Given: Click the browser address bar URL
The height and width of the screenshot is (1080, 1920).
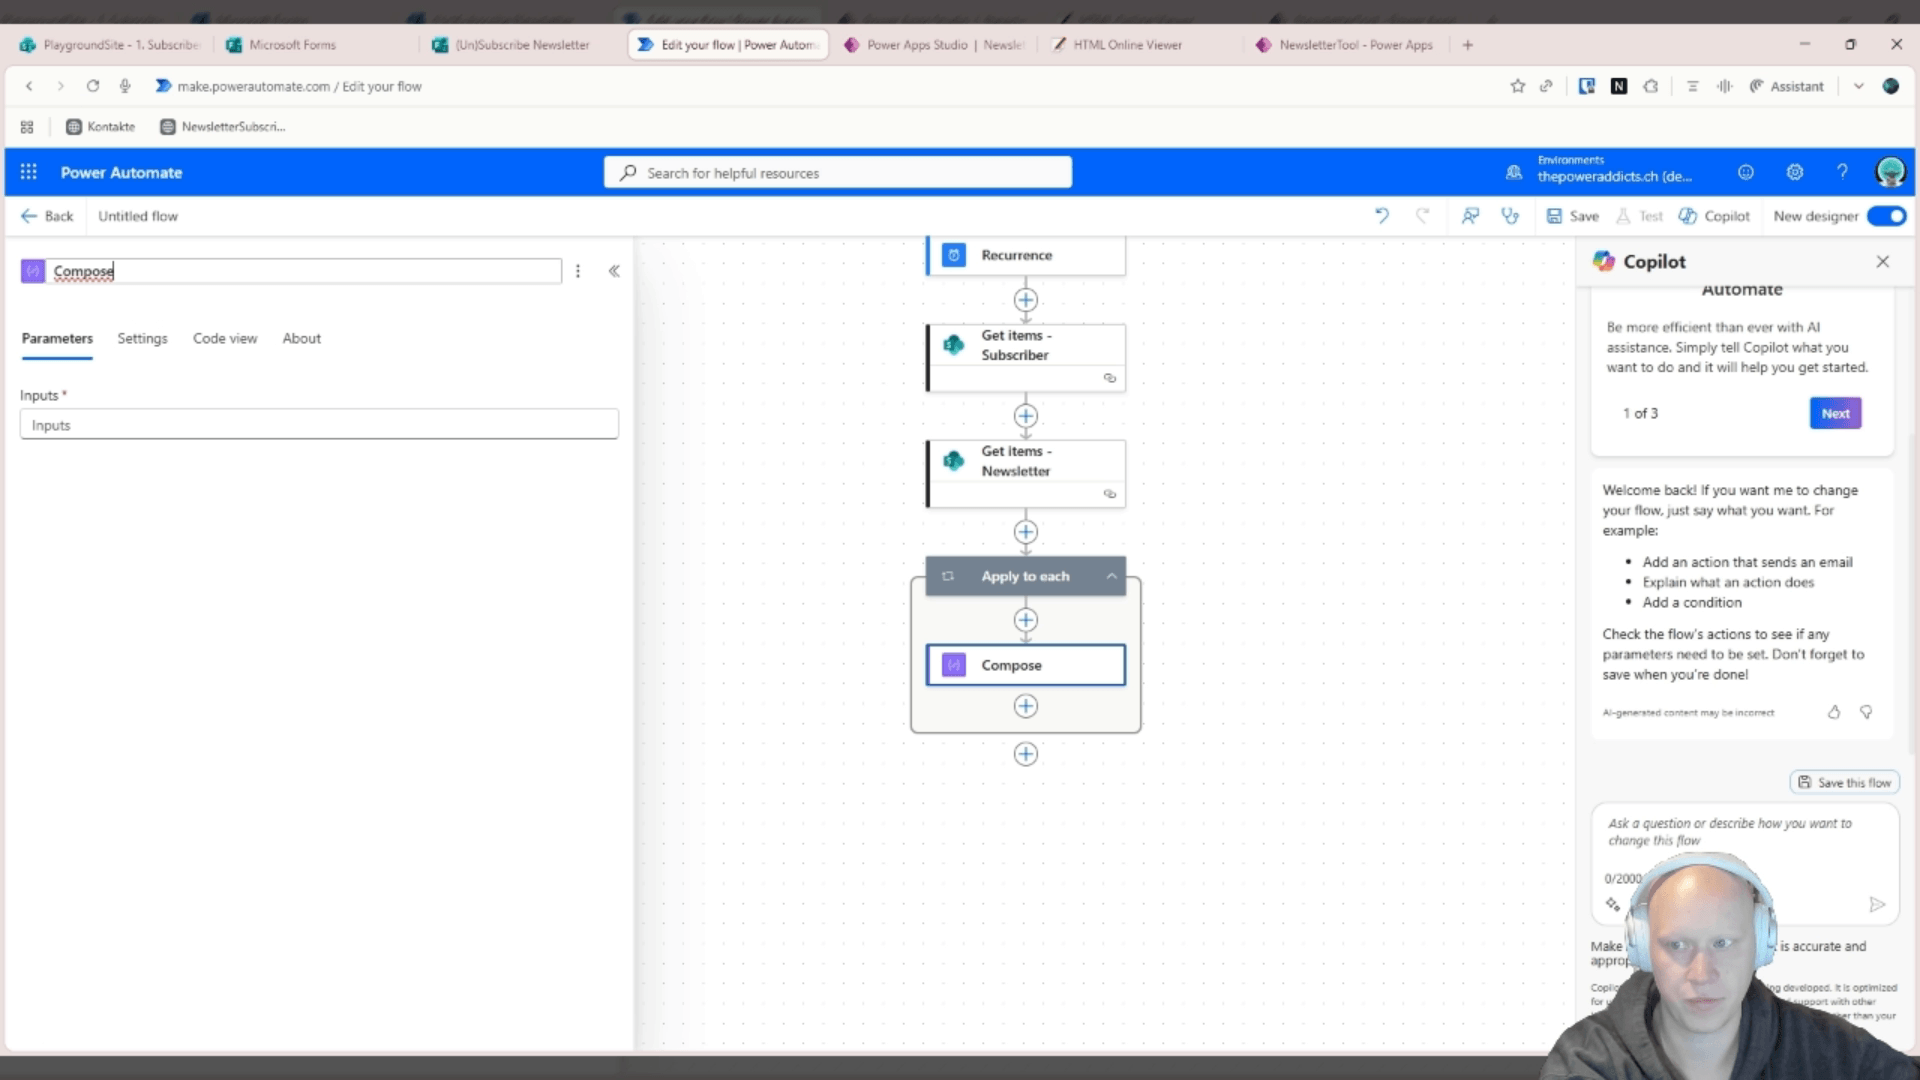Looking at the screenshot, I should click(x=299, y=86).
